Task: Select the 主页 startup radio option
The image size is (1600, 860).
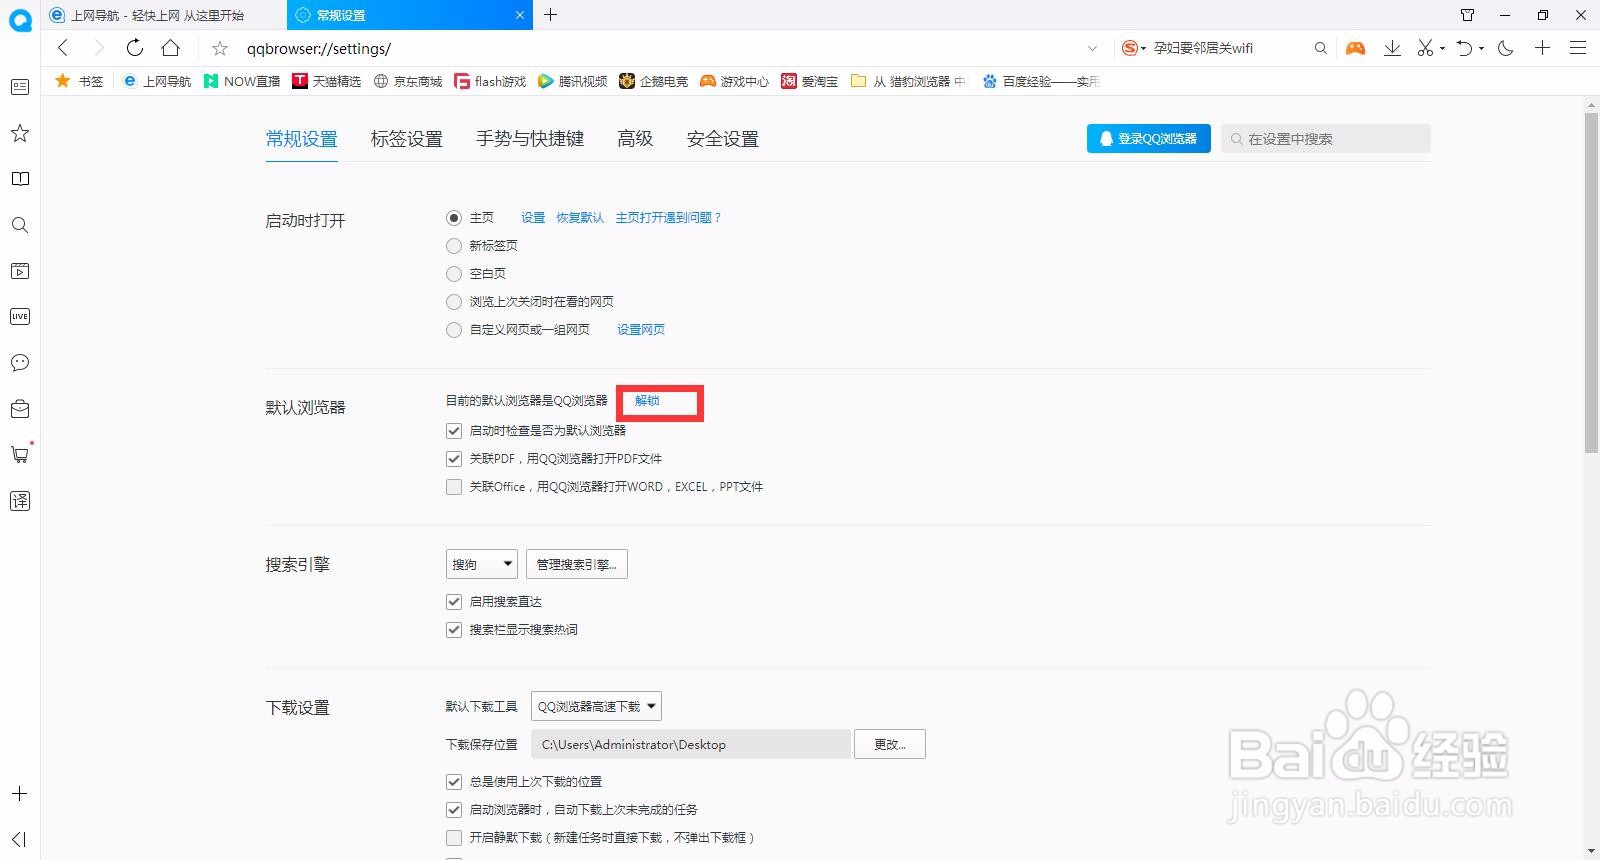Action: tap(454, 217)
